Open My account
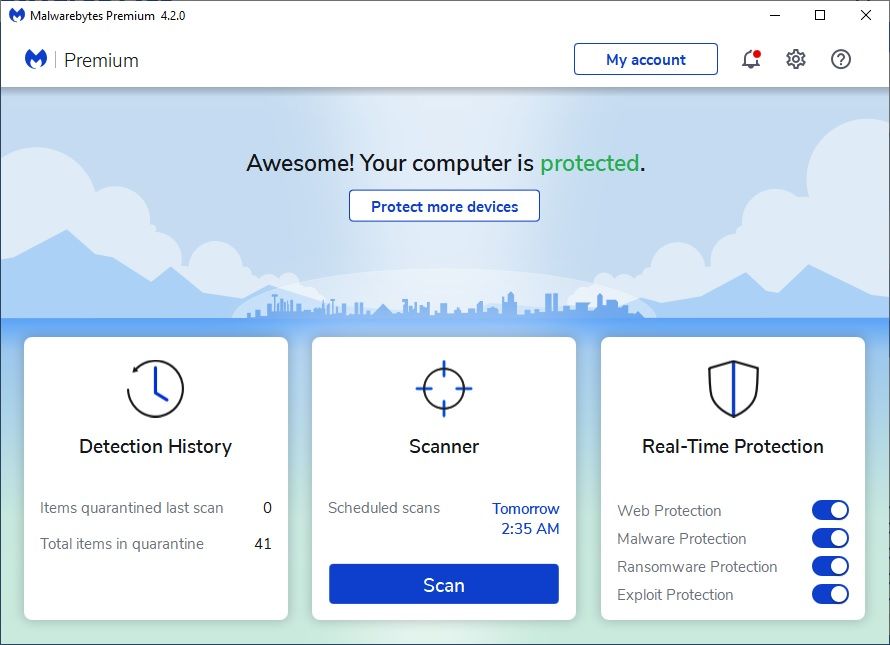890x645 pixels. click(645, 59)
